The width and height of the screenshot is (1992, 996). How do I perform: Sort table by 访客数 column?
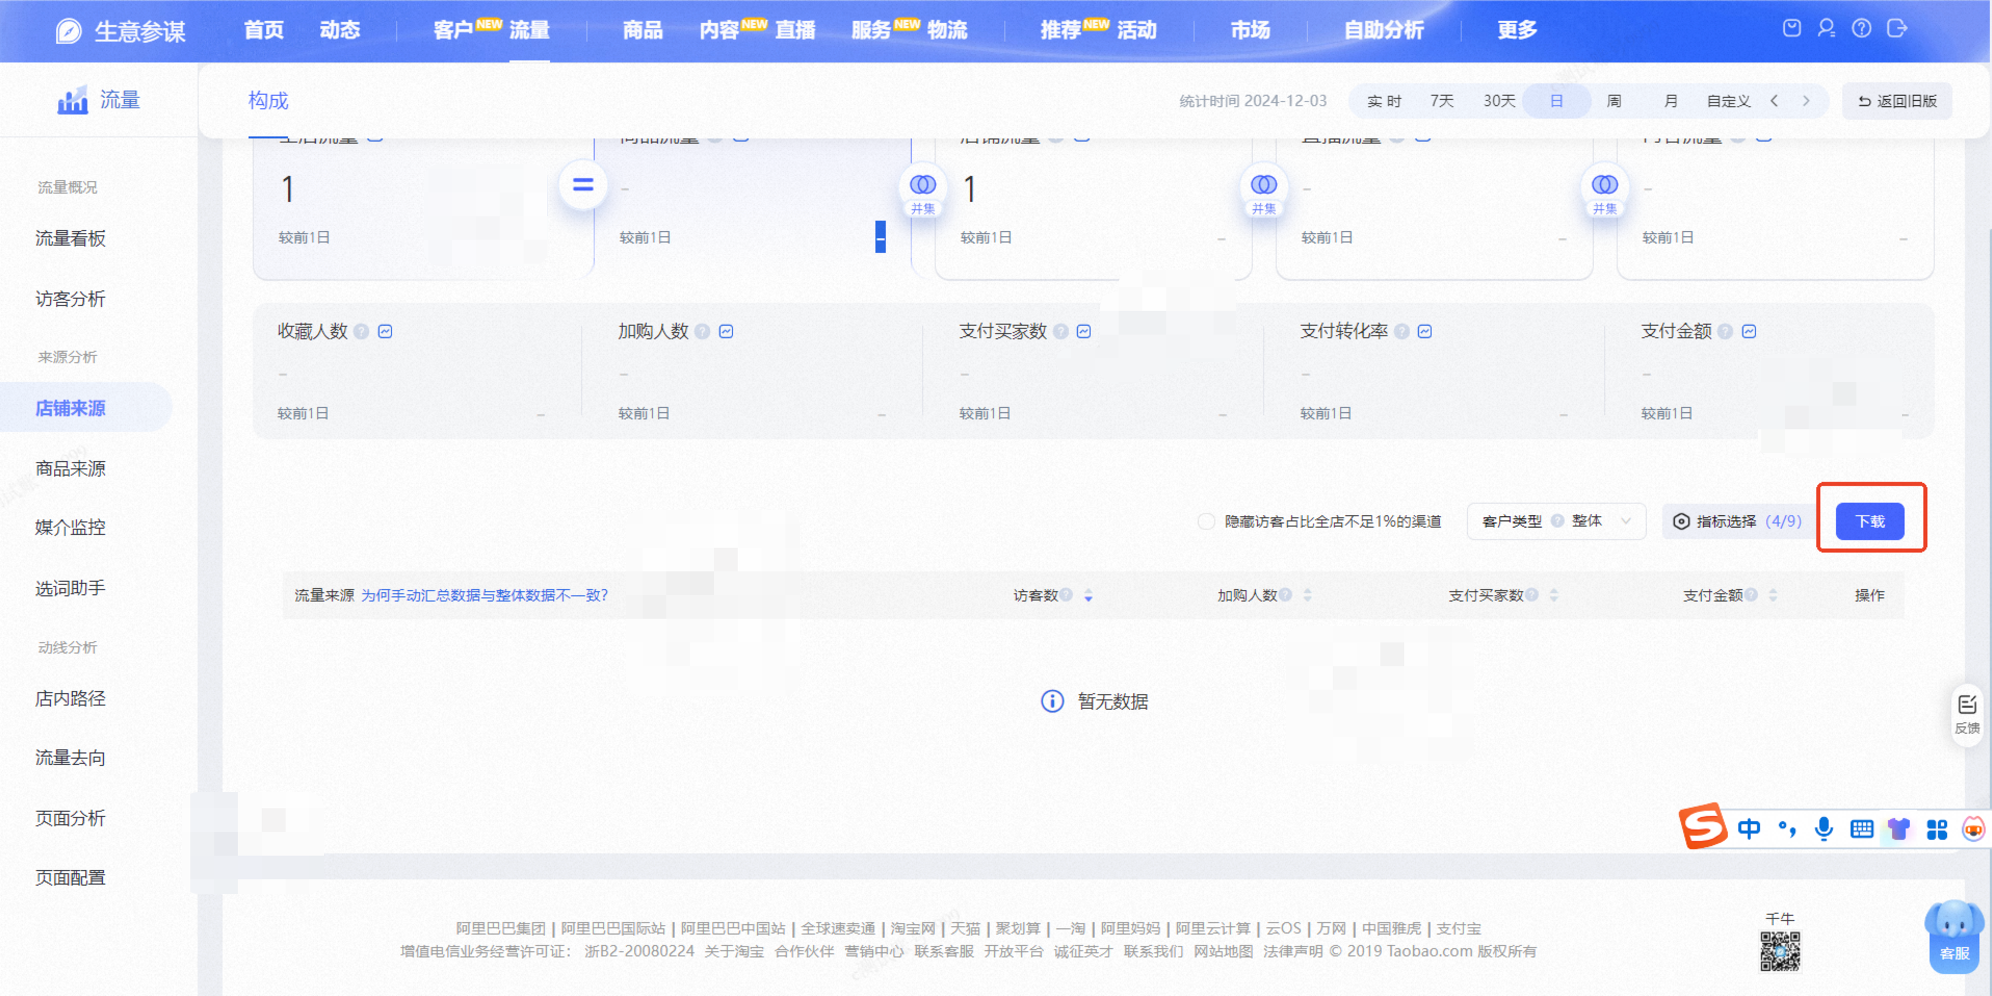pos(1088,596)
